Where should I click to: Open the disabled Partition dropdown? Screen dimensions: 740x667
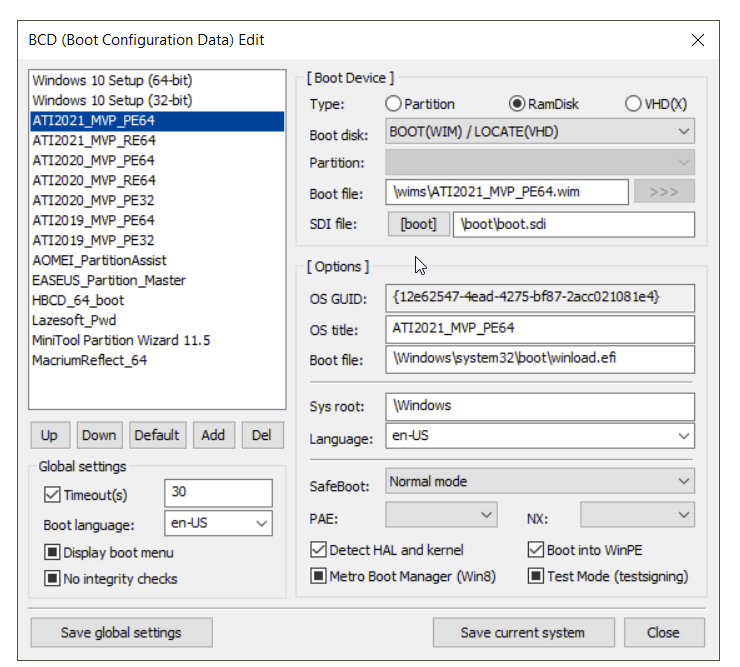[x=540, y=162]
